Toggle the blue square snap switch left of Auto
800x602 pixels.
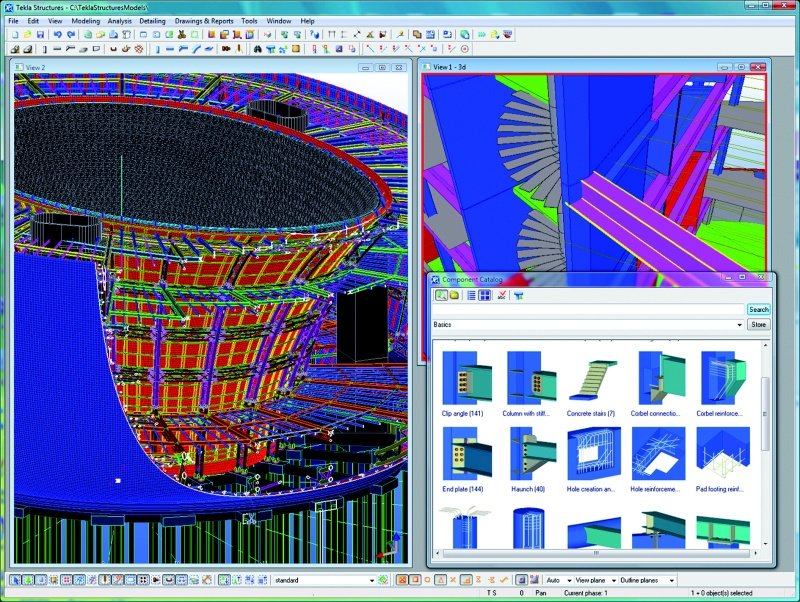point(521,580)
